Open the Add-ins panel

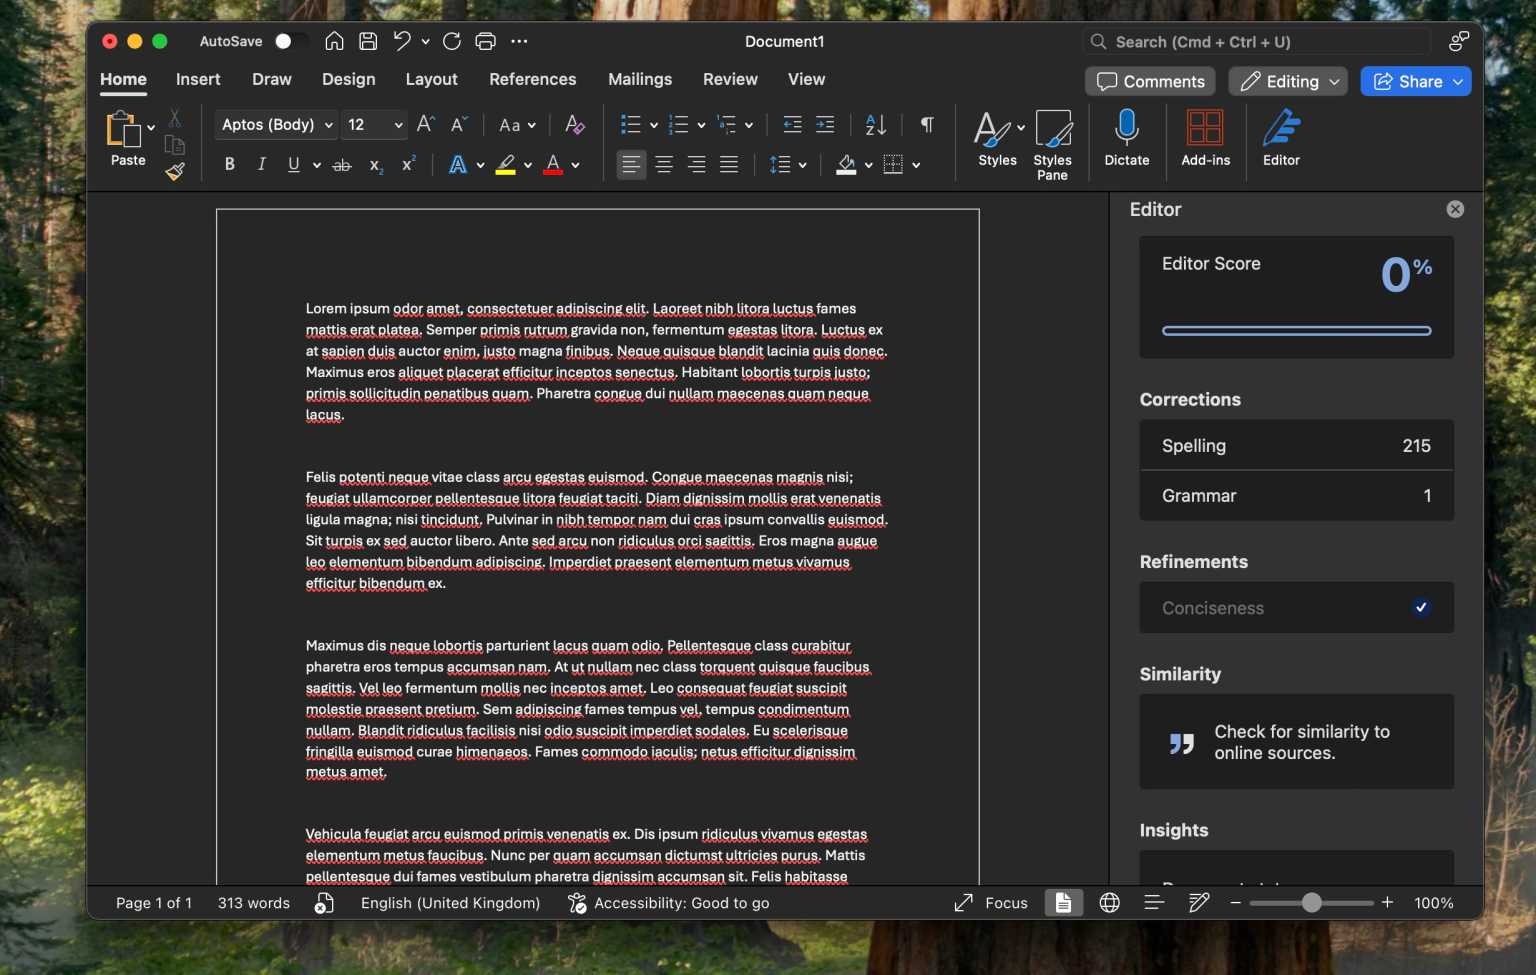tap(1204, 140)
